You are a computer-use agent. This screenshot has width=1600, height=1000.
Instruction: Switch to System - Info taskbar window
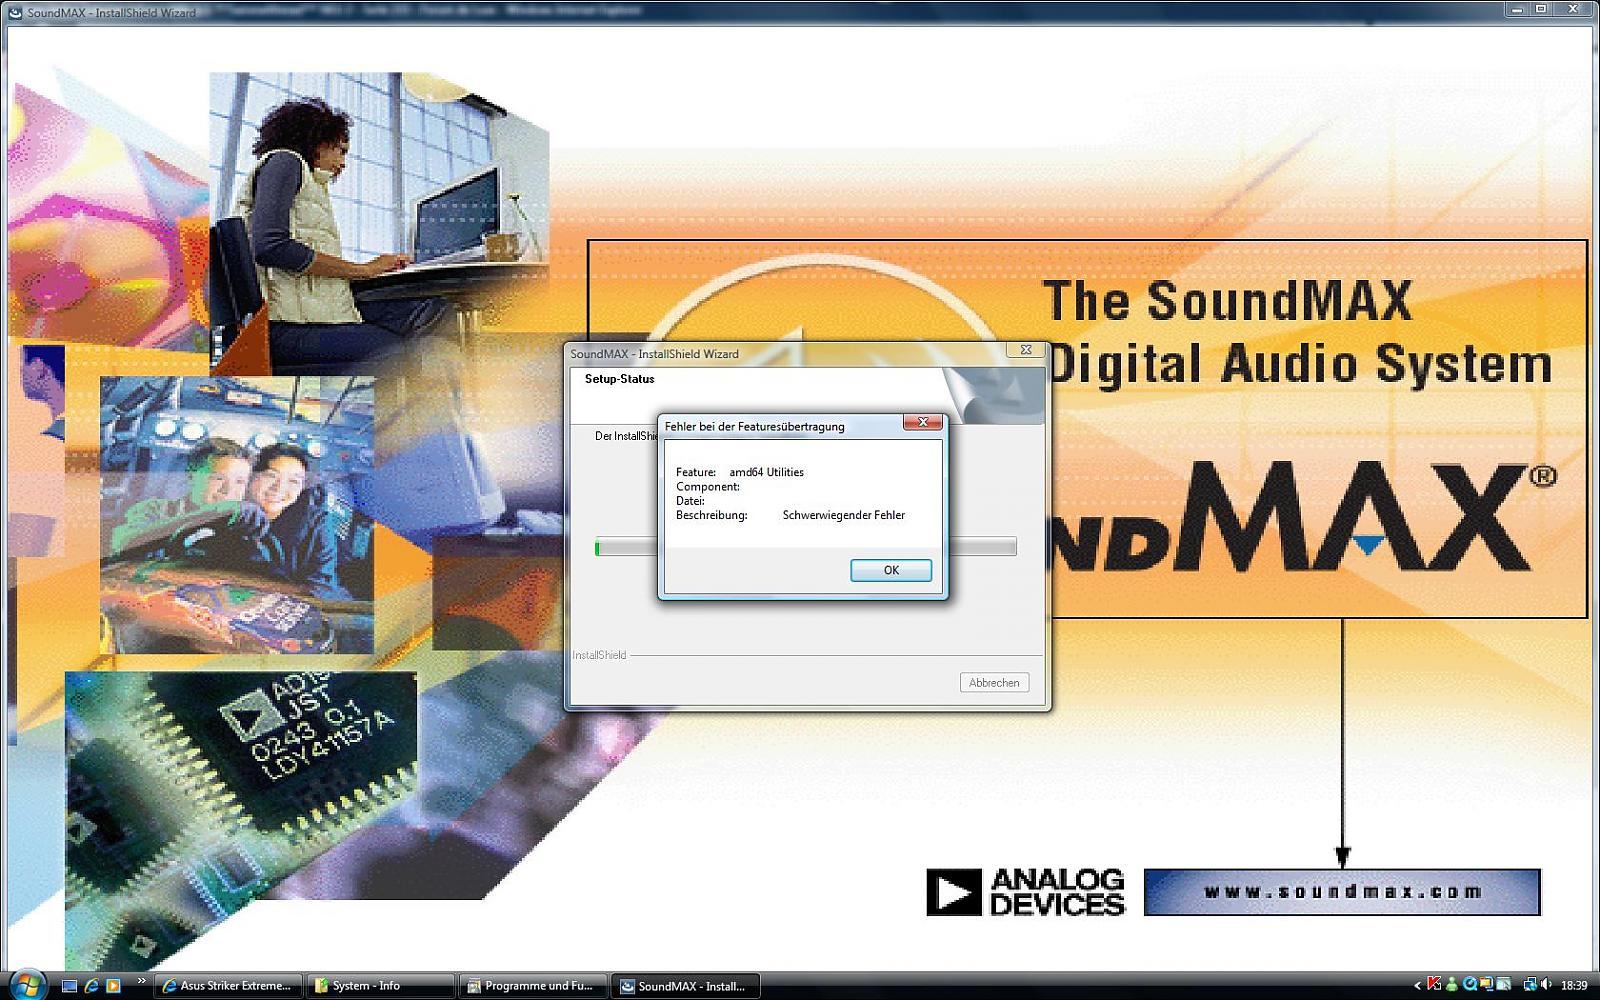click(x=381, y=986)
